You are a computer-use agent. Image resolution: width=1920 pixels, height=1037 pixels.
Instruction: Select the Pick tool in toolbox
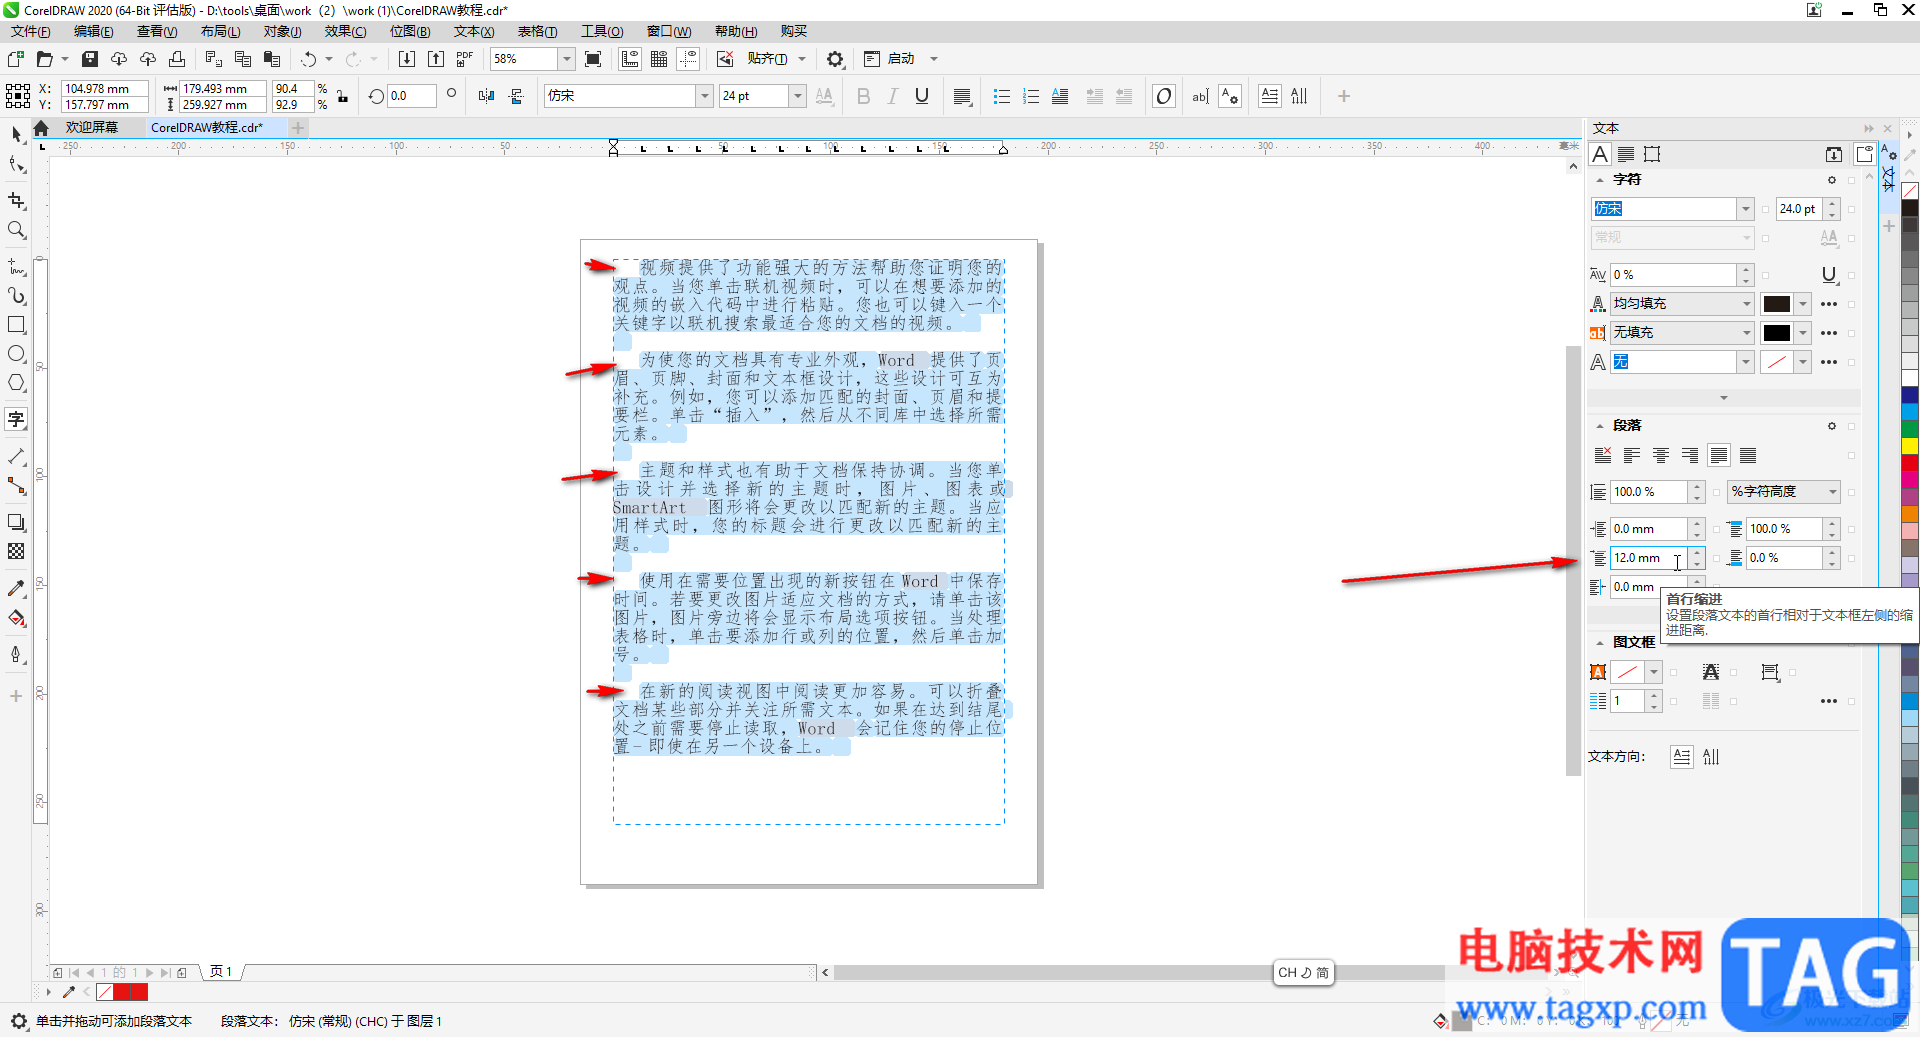(16, 134)
